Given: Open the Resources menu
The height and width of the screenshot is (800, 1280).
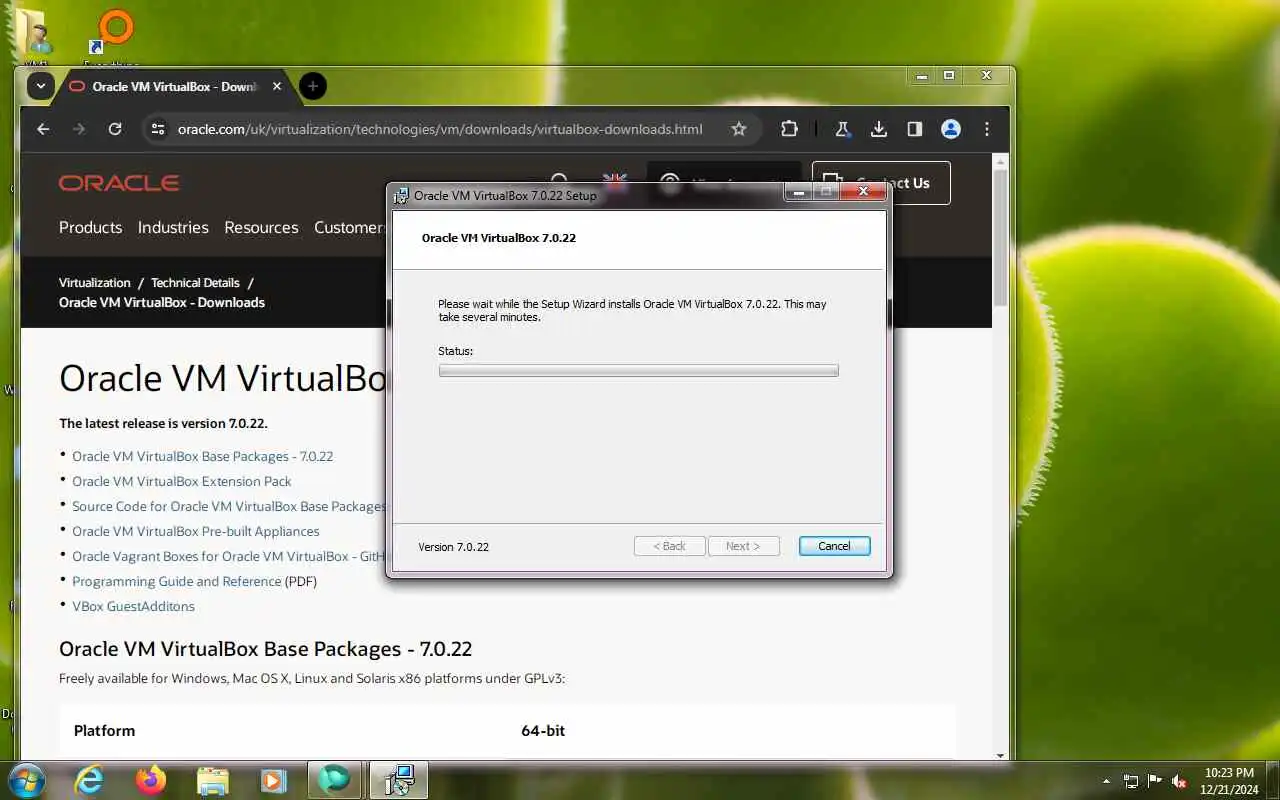Looking at the screenshot, I should (x=261, y=227).
